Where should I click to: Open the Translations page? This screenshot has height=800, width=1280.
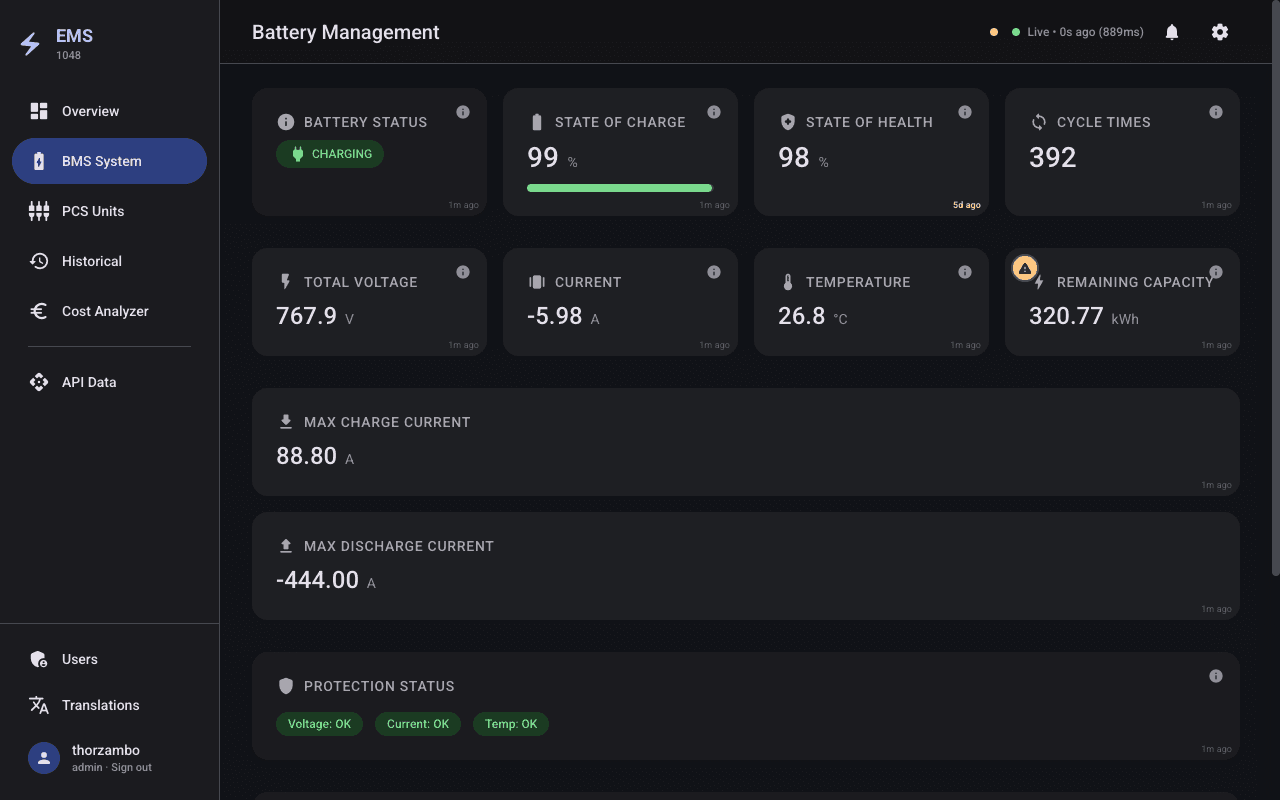(100, 705)
